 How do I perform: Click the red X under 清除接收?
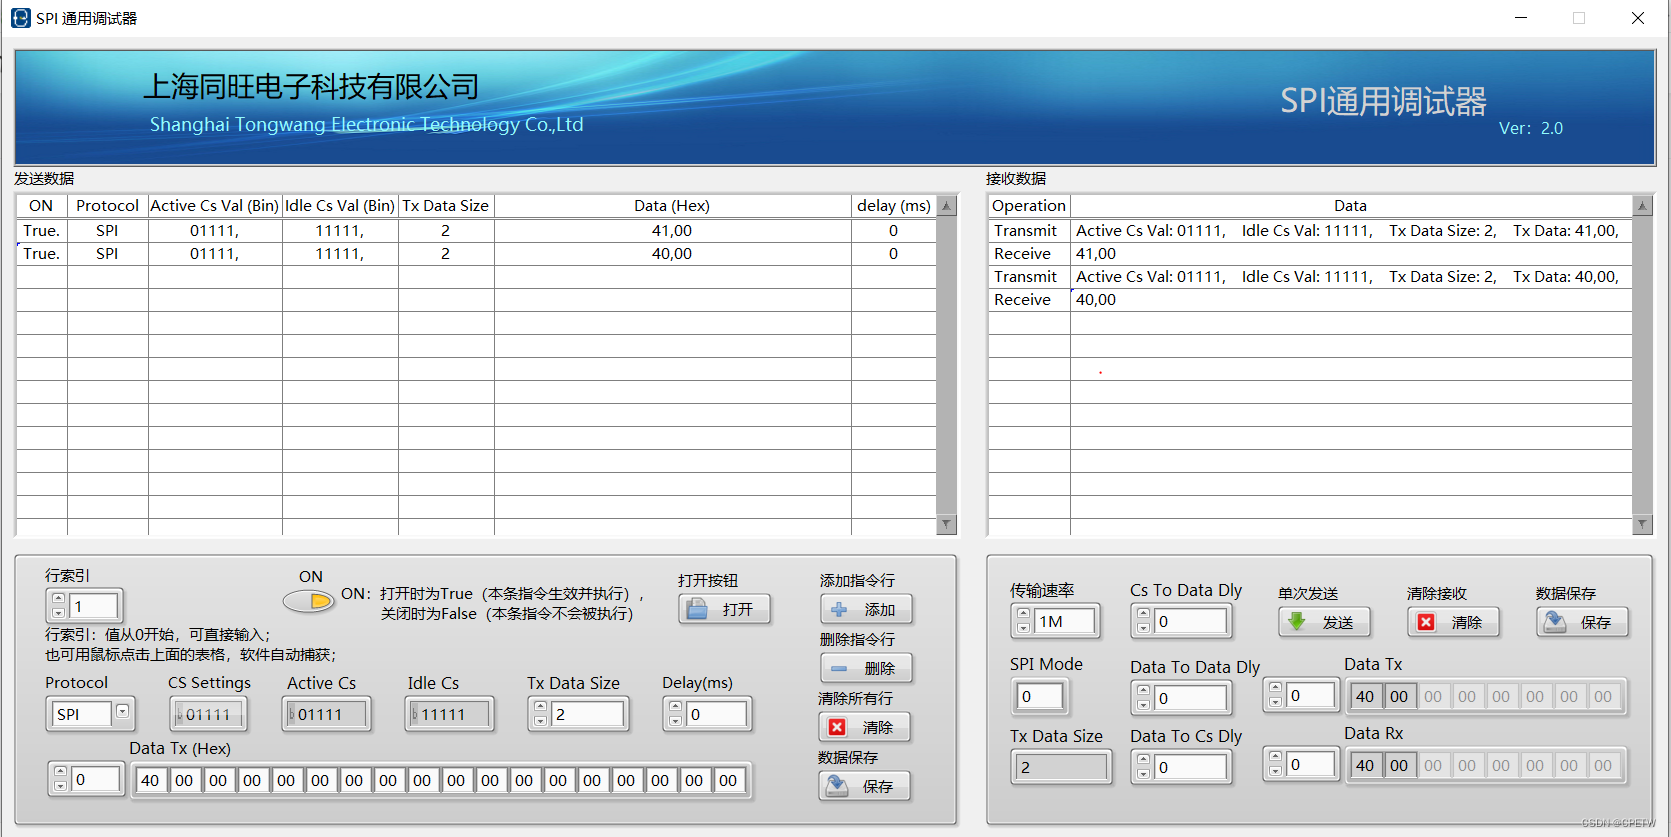click(1426, 622)
